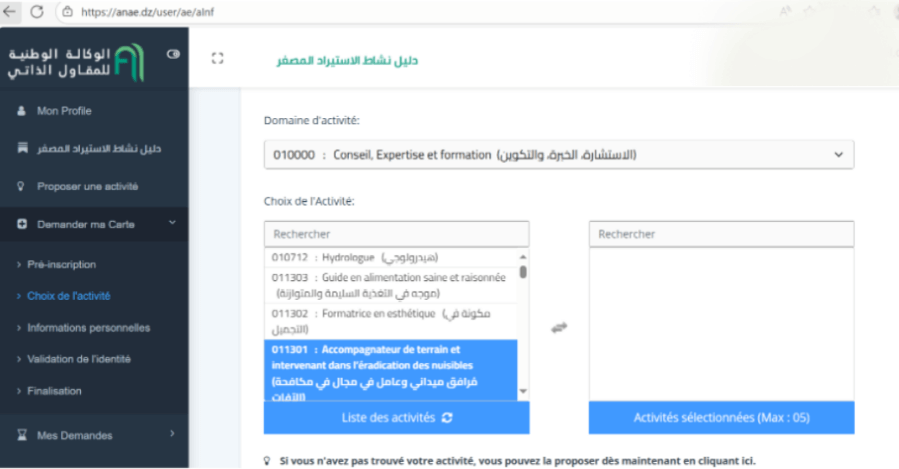Open the Pré-inscription step

pos(62,264)
